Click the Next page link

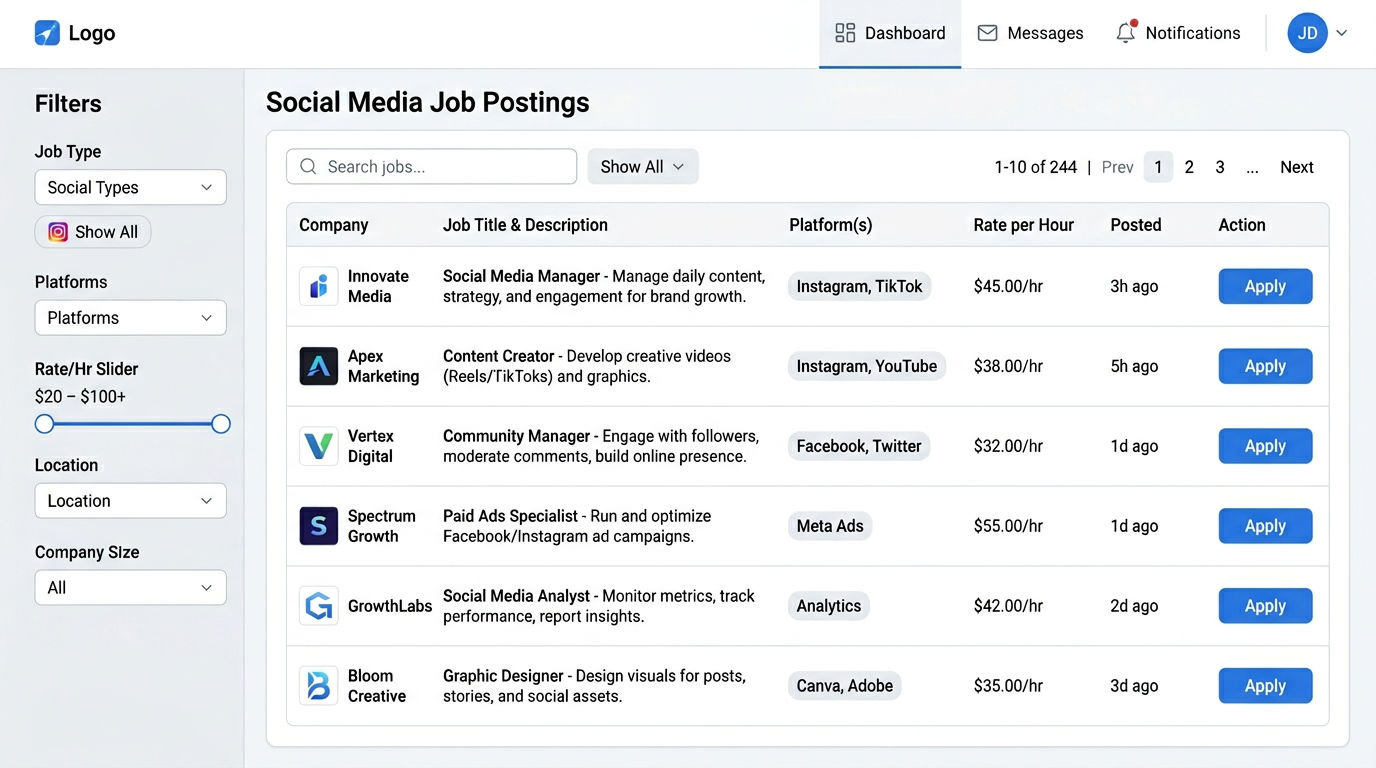(1297, 167)
